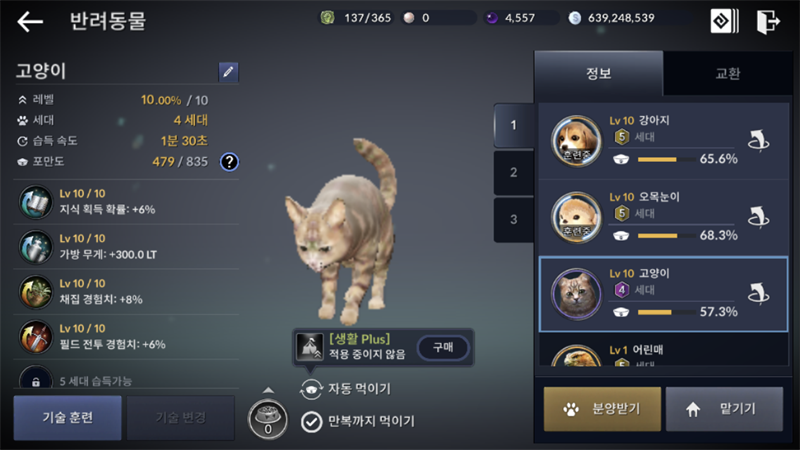Click the 구매 button for 생활 Plus
Viewport: 800px width, 450px height.
[443, 347]
